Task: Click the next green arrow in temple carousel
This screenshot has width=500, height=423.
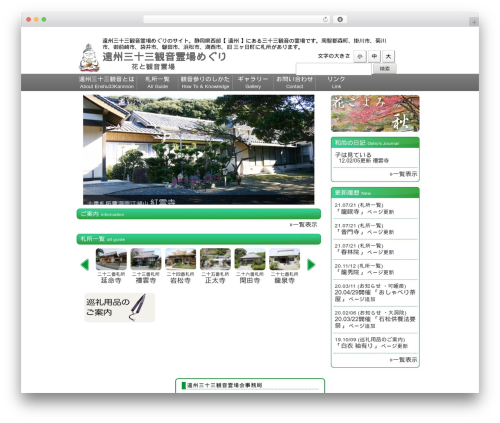Action: [x=311, y=265]
